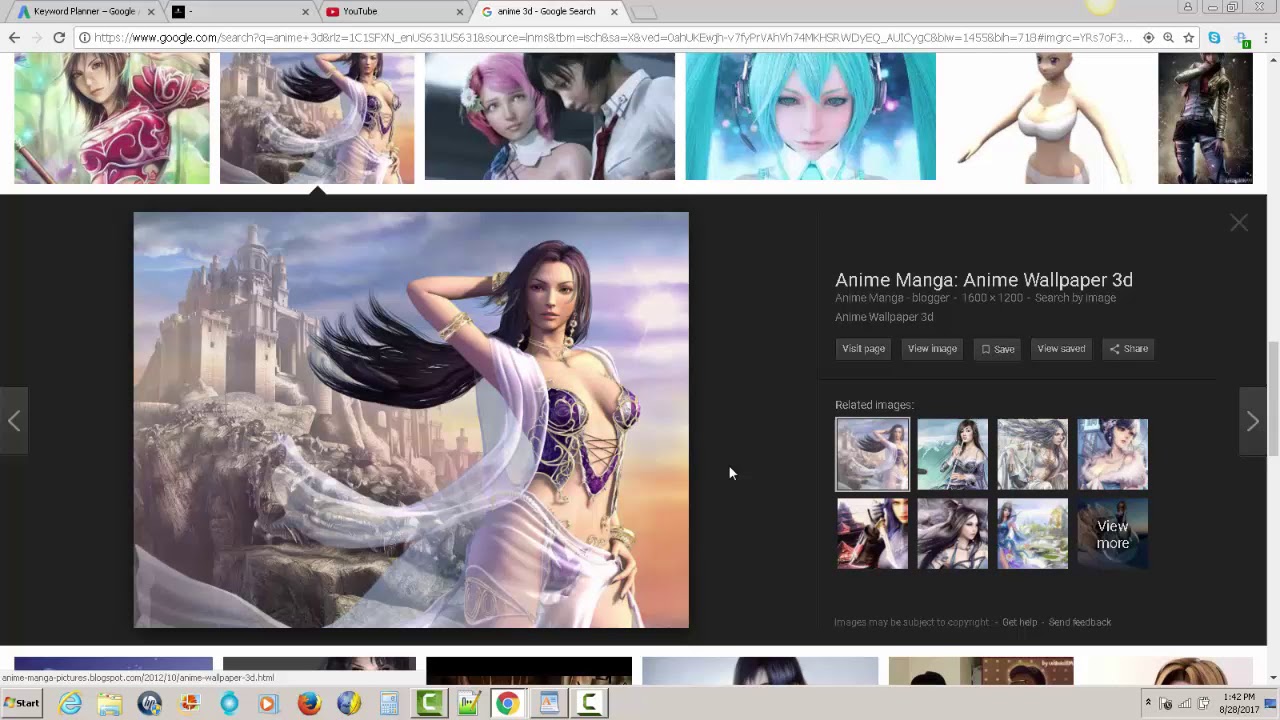
Task: Click View more related images
Action: (x=1112, y=534)
